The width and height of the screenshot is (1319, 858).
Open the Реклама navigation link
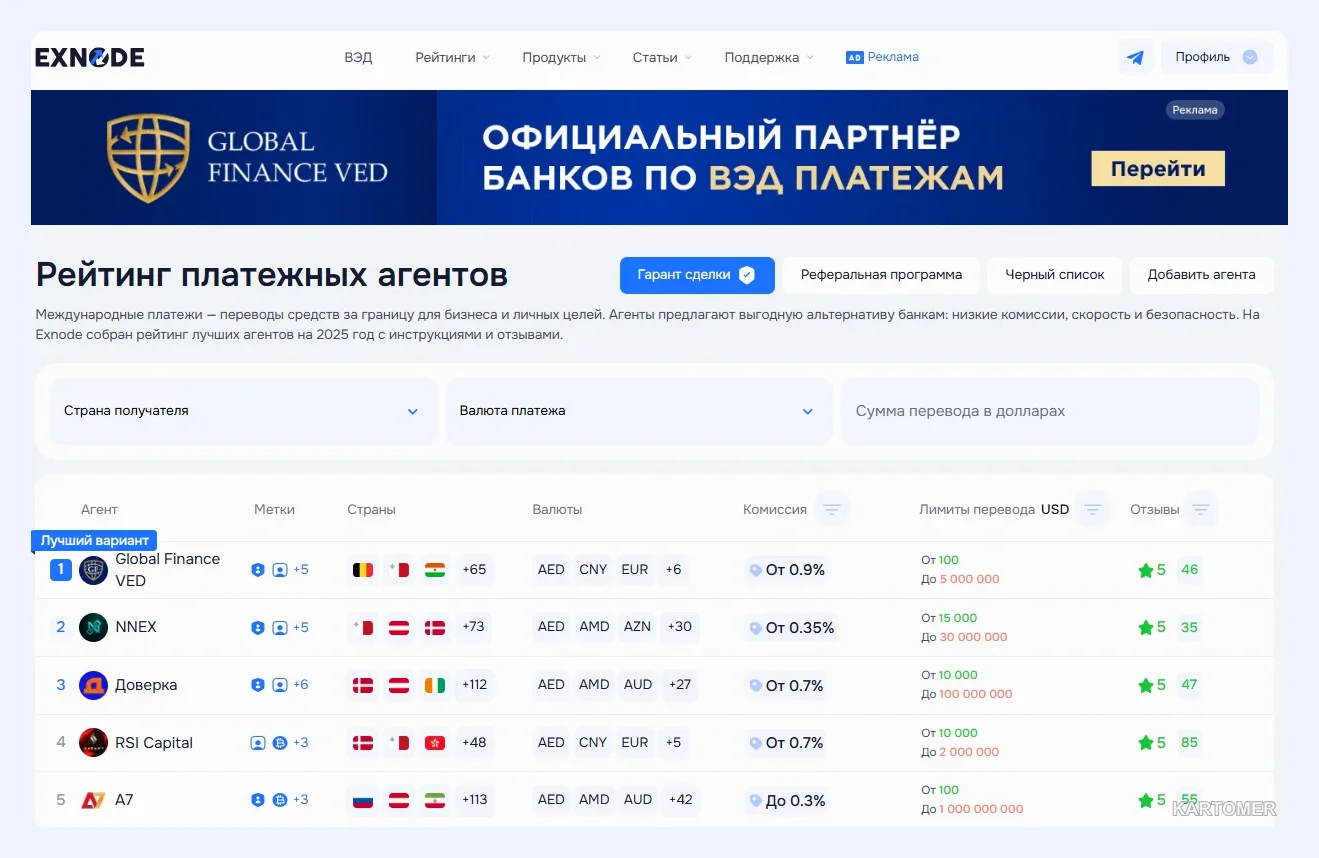coord(882,57)
